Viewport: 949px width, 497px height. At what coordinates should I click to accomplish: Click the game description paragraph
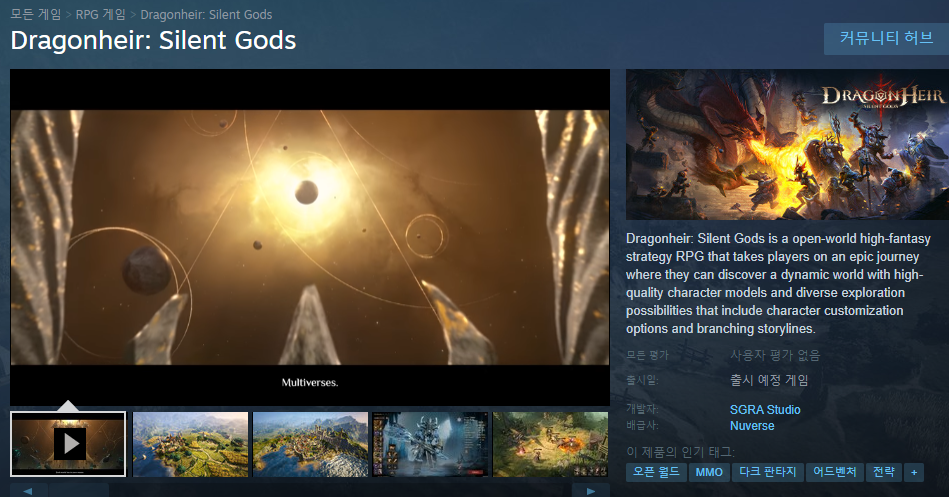[778, 283]
